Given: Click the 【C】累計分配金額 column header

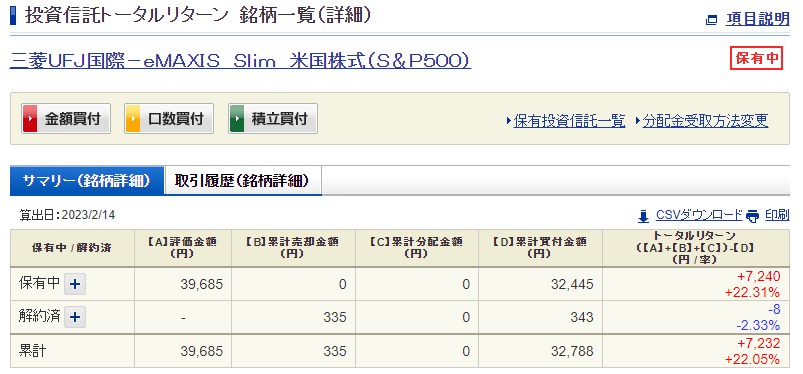Looking at the screenshot, I should click(x=417, y=248).
